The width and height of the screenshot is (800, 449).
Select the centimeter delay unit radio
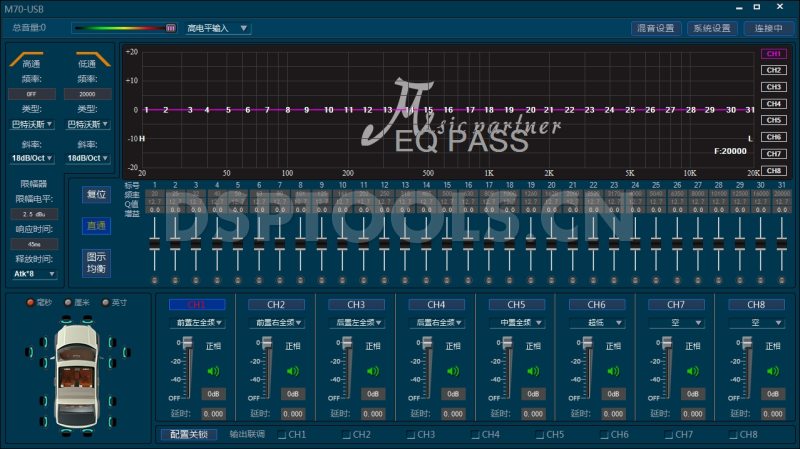tap(68, 303)
